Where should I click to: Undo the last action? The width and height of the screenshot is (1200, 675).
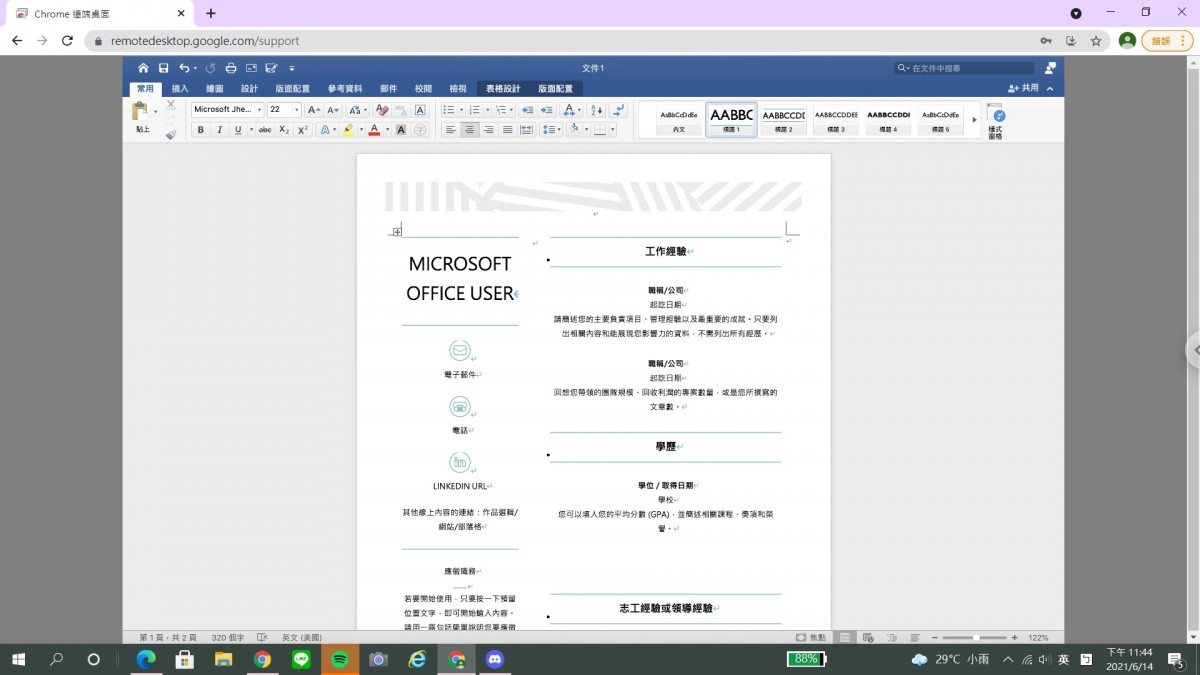click(184, 68)
